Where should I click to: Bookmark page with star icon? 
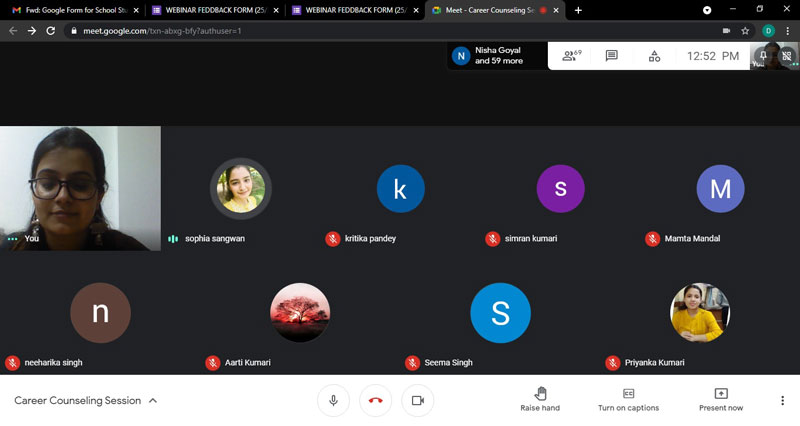pos(745,31)
